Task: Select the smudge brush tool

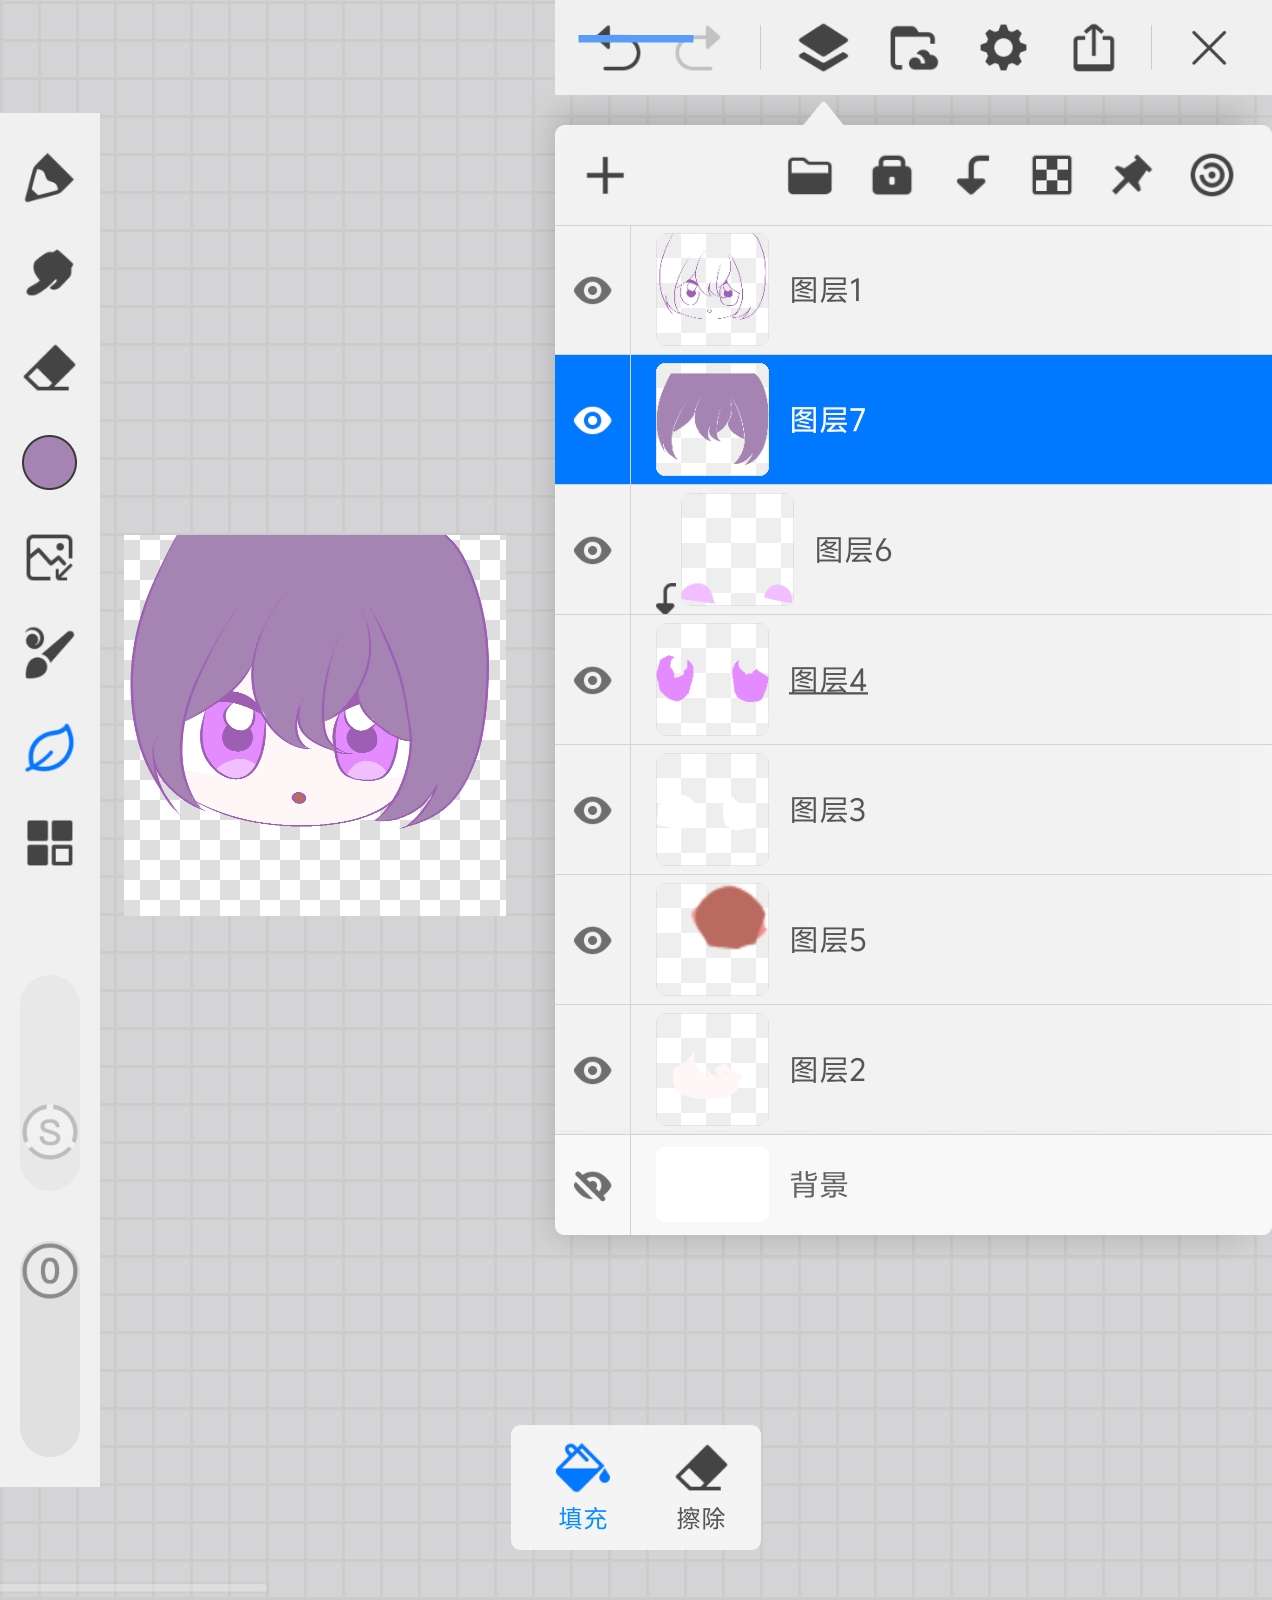Action: [x=49, y=273]
